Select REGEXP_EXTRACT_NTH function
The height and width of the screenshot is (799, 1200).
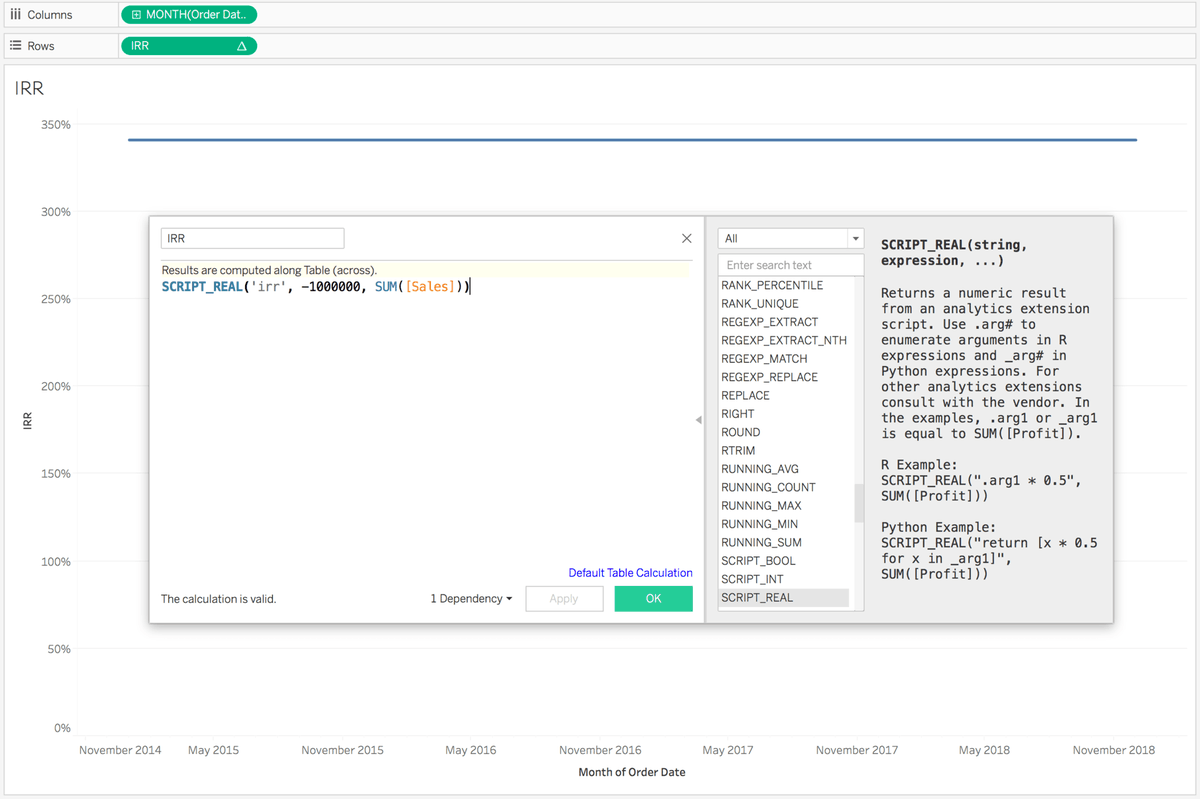[784, 340]
